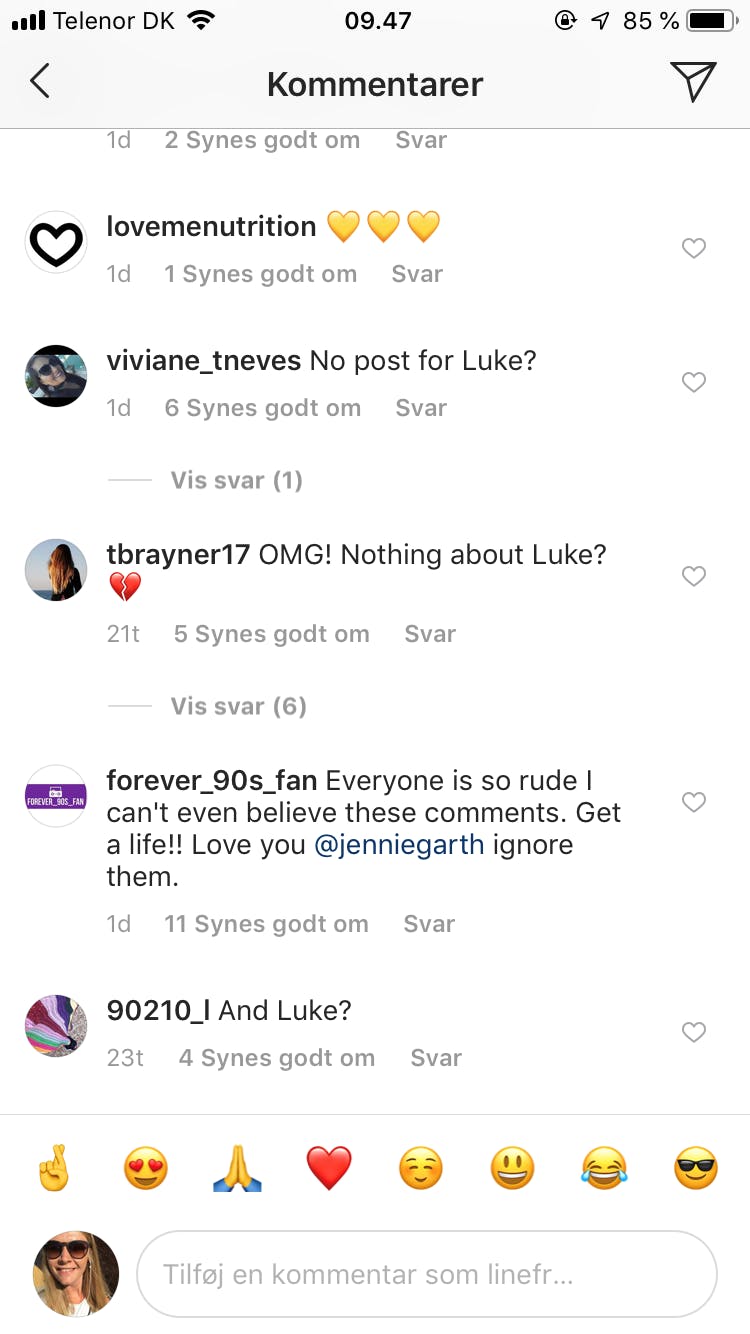Open the @jenniegarth mention link

pos(399,844)
